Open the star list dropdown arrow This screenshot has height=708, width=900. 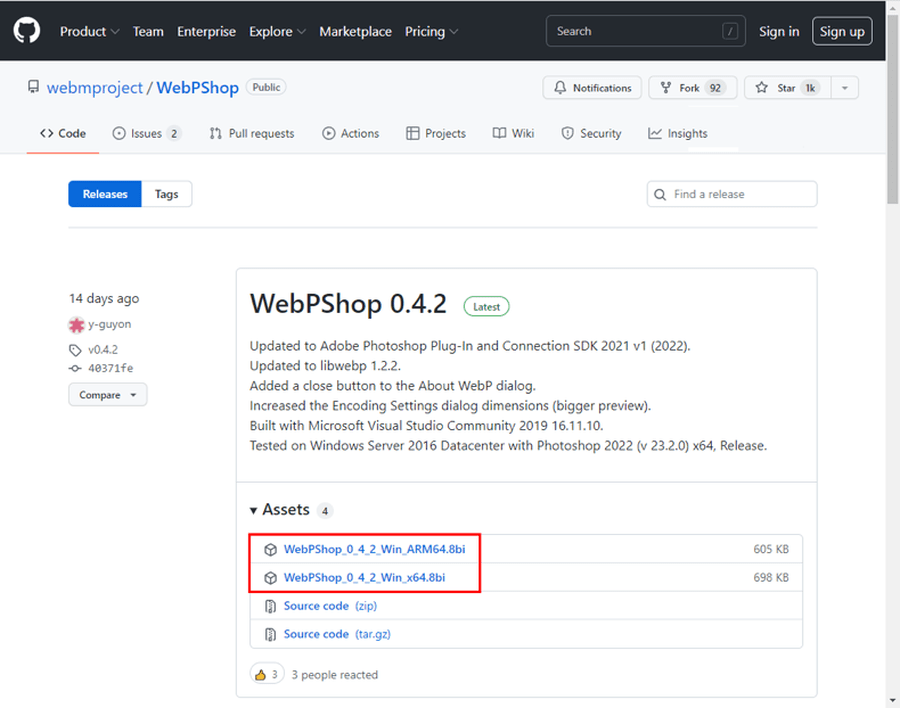point(845,88)
